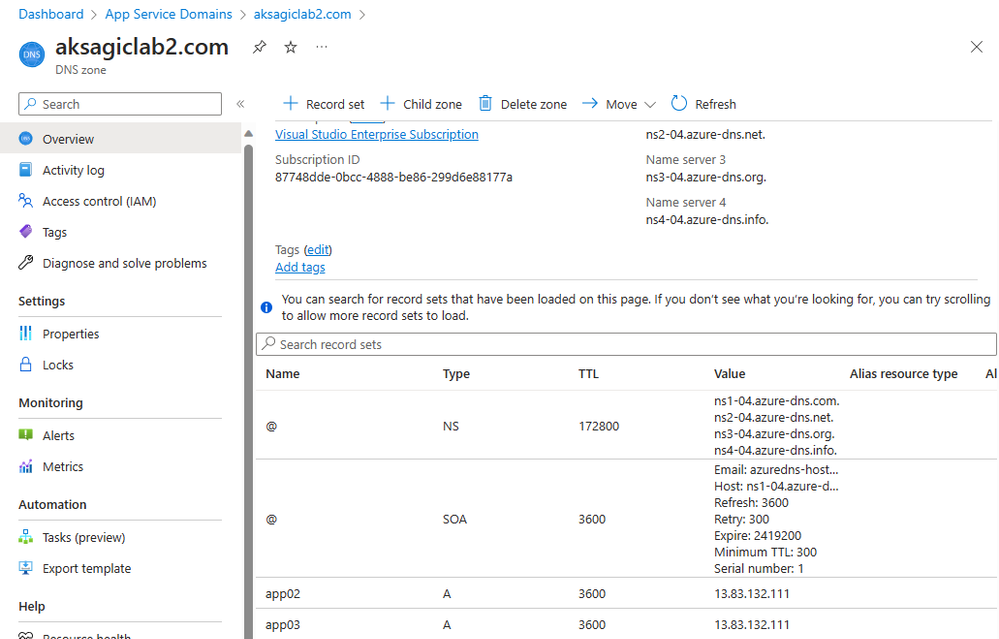
Task: Create a Child zone
Action: click(421, 104)
